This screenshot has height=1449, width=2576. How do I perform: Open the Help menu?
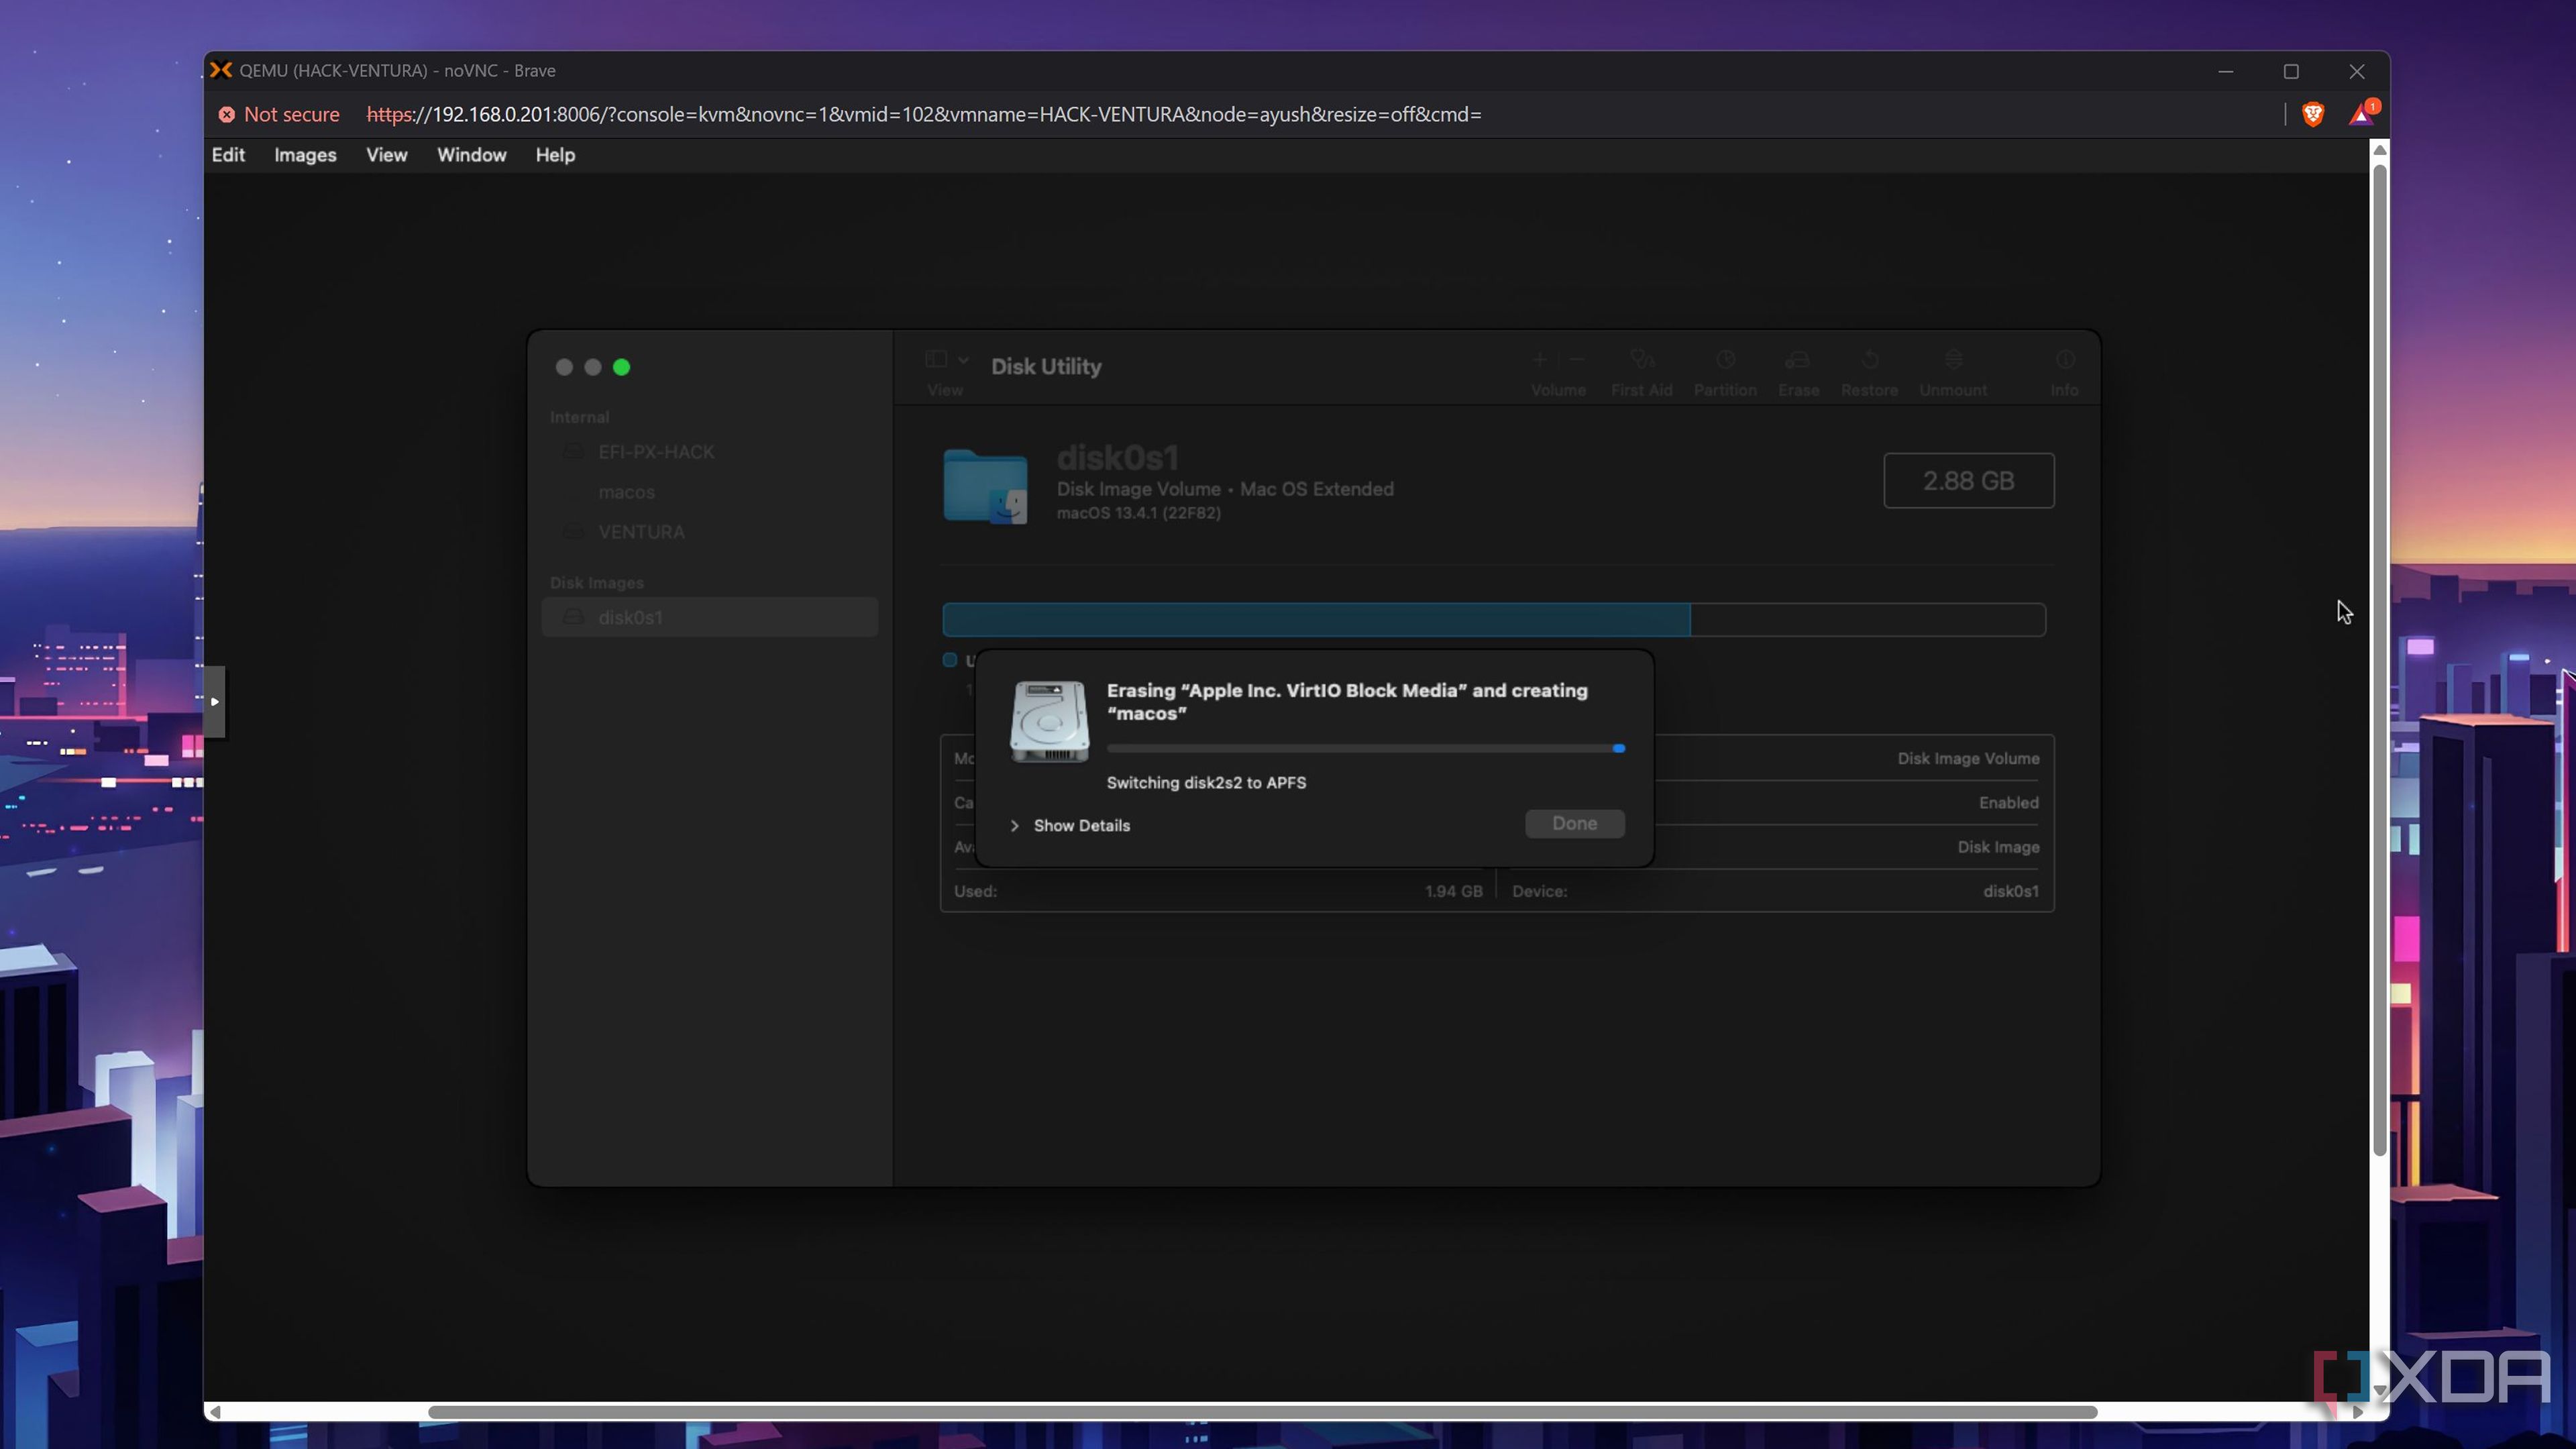[555, 155]
